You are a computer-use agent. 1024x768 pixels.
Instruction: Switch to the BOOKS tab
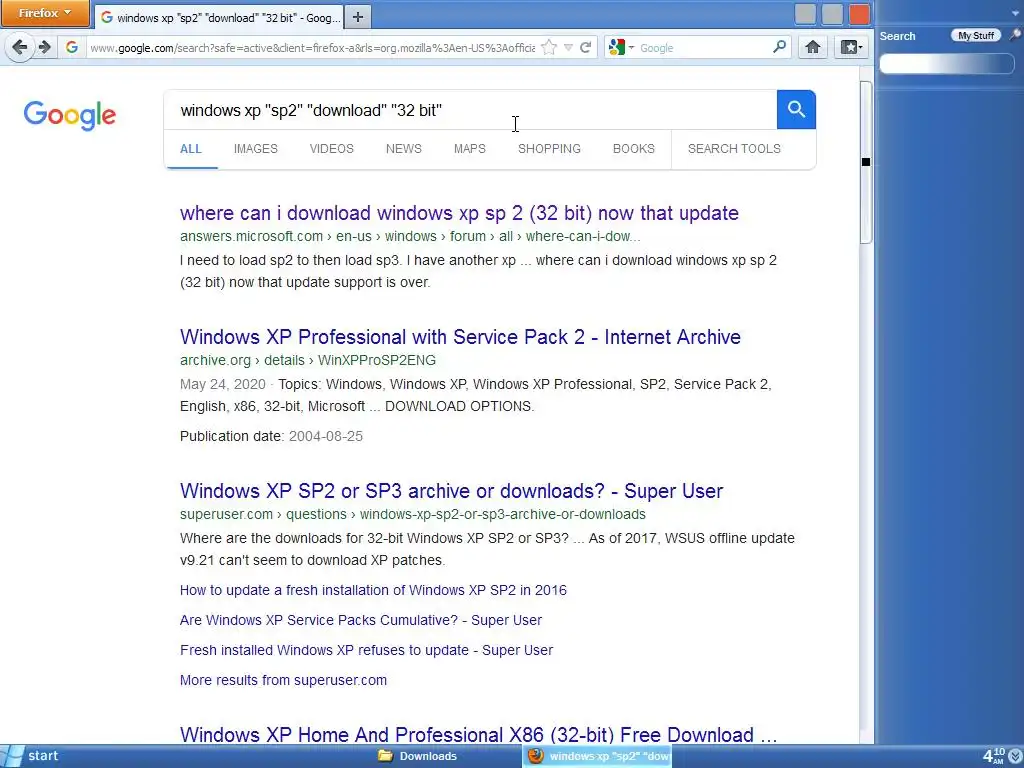point(633,149)
